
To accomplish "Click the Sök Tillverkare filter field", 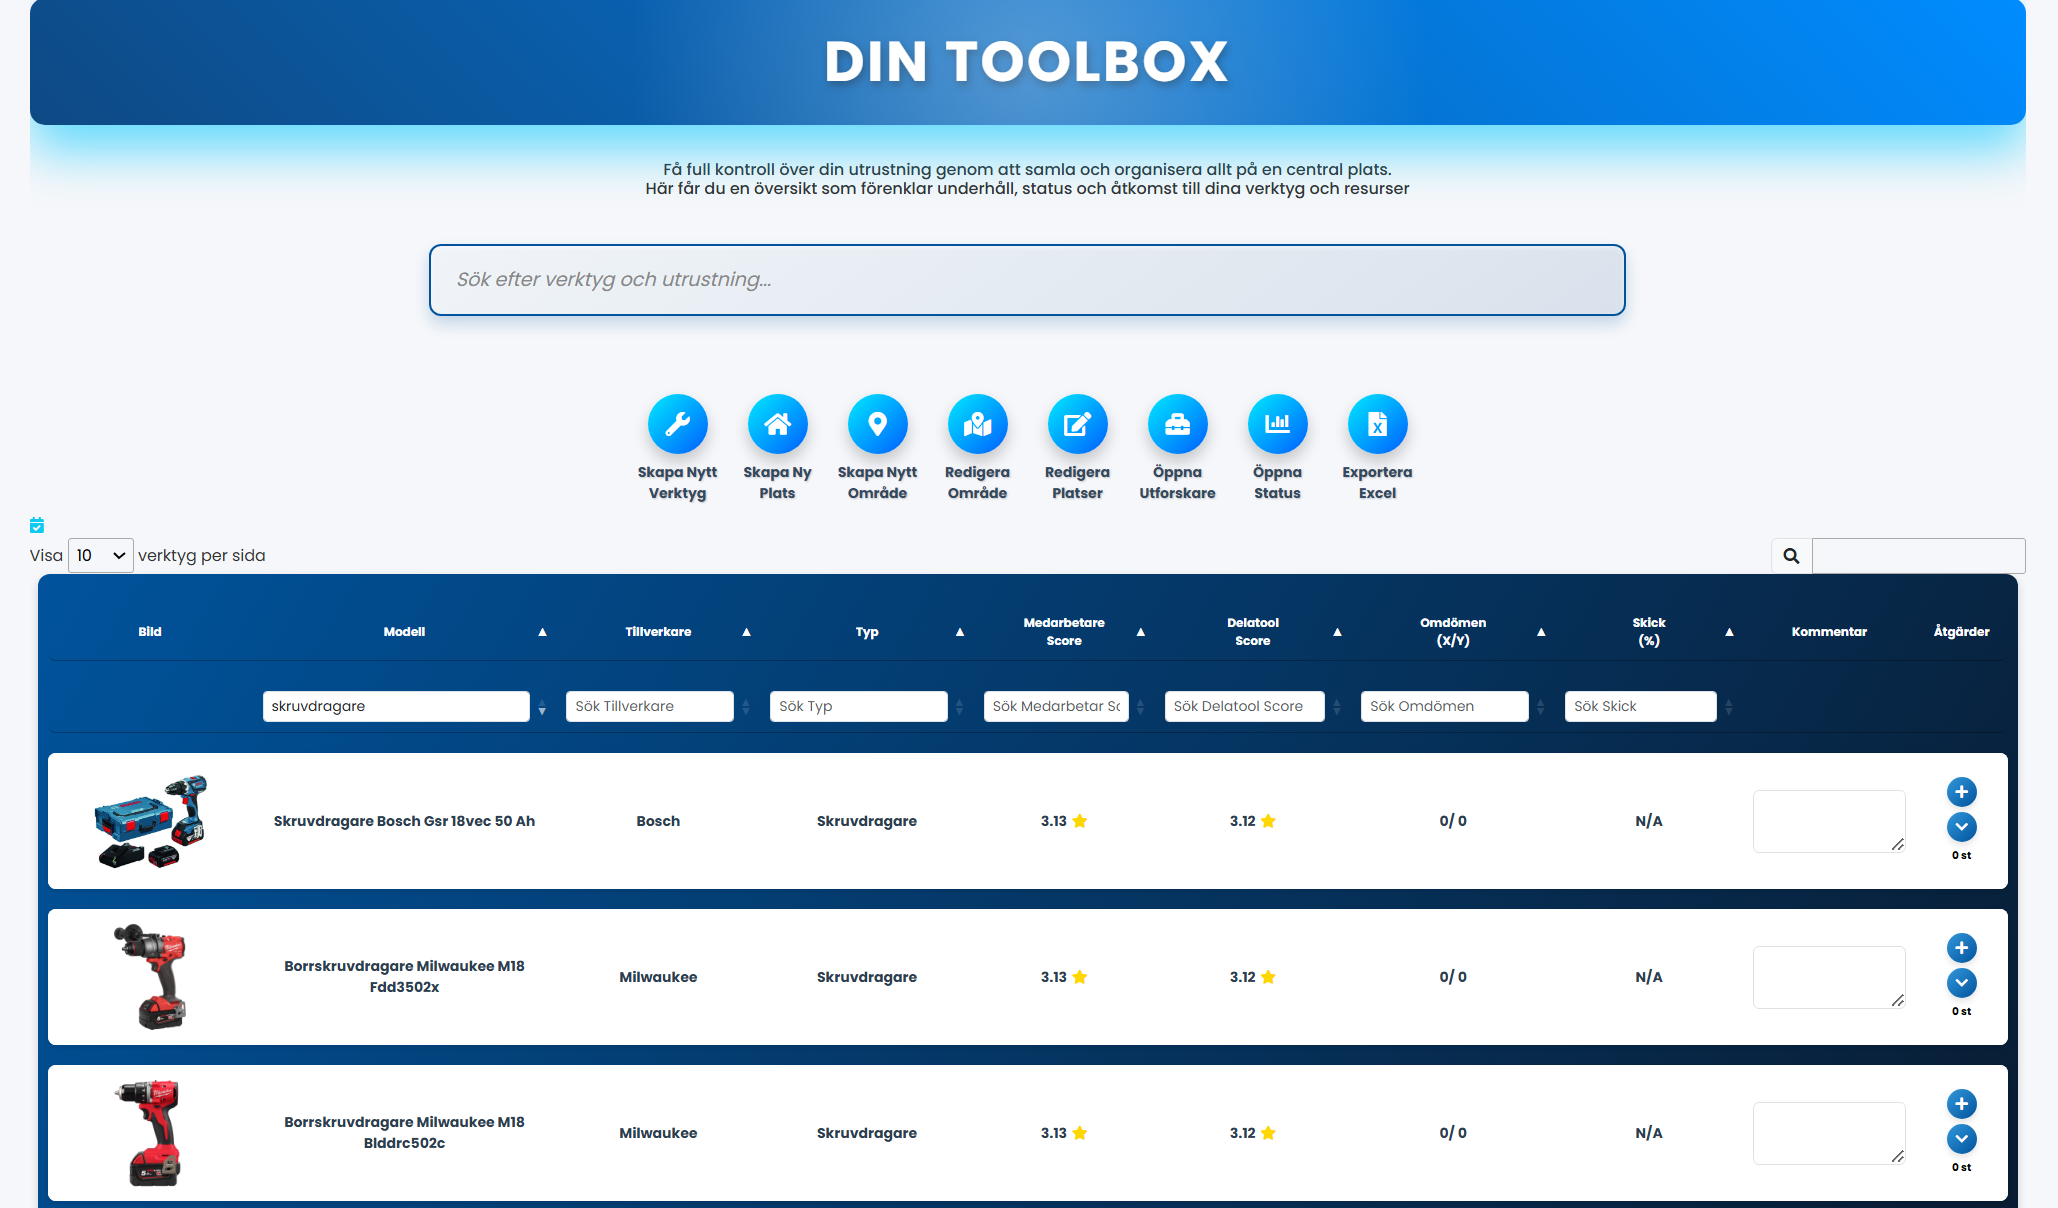I will [649, 706].
